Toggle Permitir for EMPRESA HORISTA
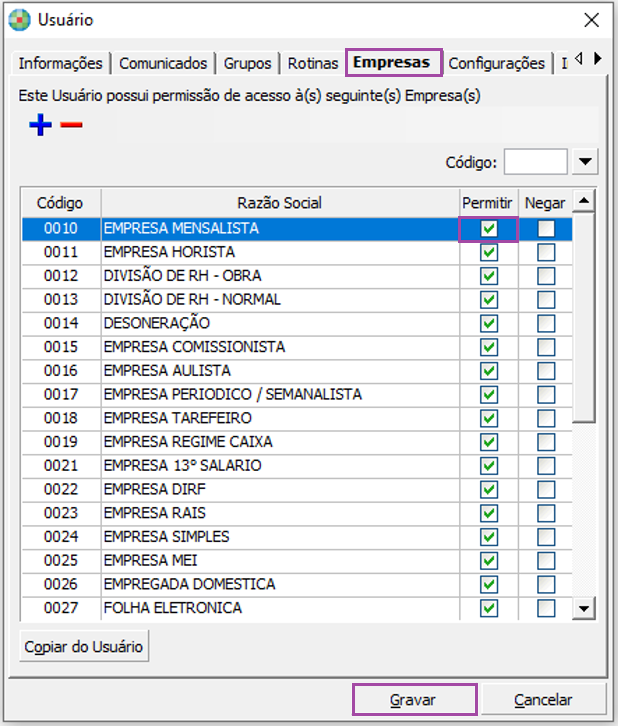The height and width of the screenshot is (726, 618). 489,252
